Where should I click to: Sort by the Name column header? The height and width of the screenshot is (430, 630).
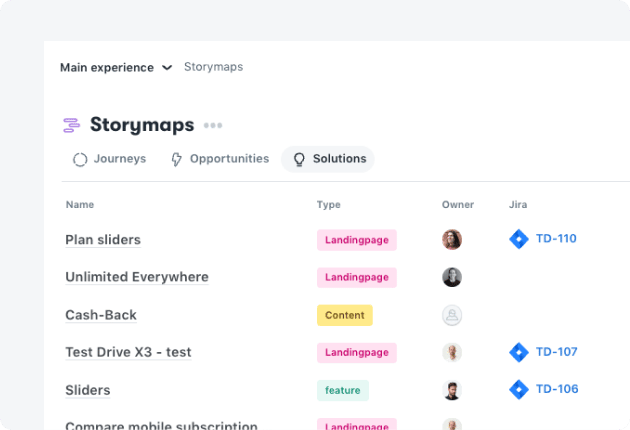point(80,205)
